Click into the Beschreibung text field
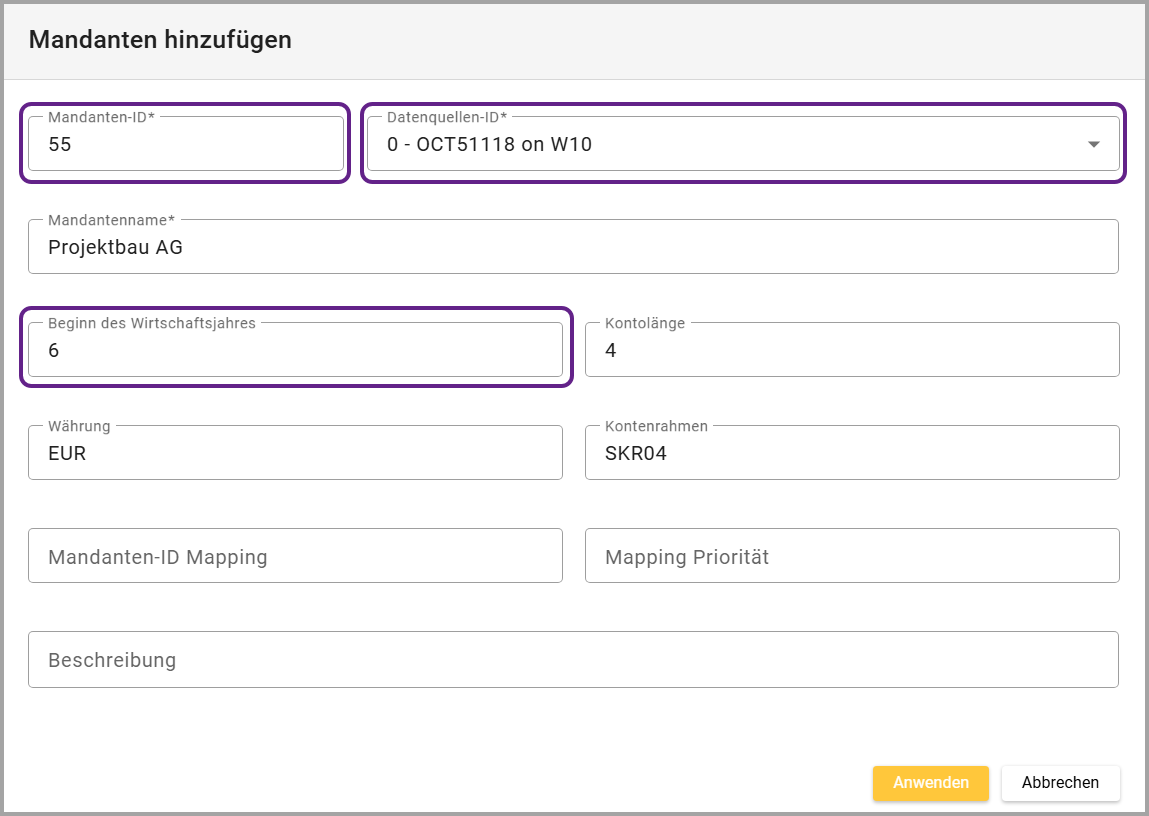The image size is (1149, 816). coord(572,660)
